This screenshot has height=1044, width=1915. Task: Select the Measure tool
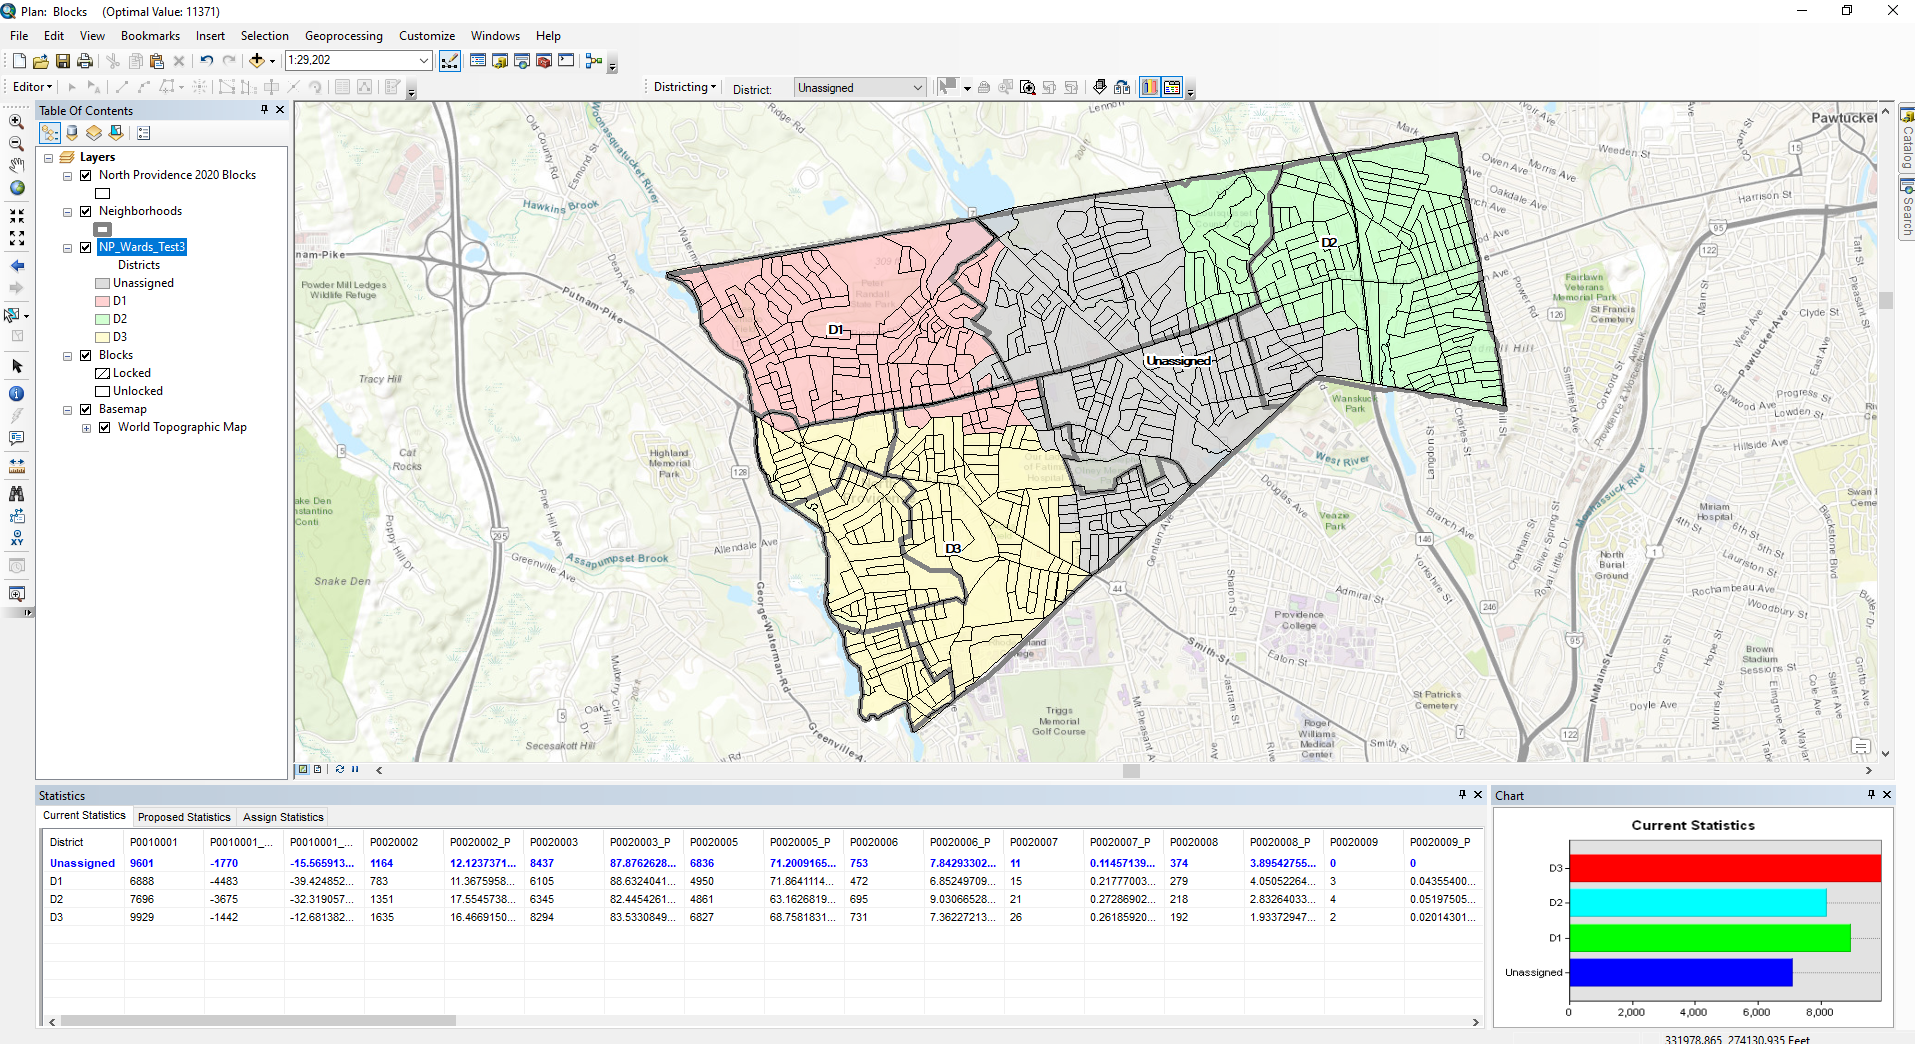coord(17,466)
